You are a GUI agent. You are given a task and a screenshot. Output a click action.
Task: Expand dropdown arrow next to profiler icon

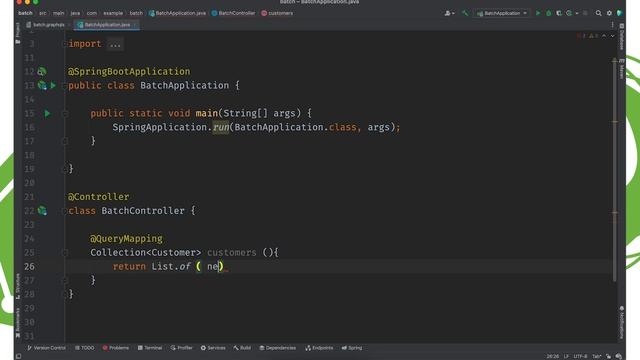(577, 13)
